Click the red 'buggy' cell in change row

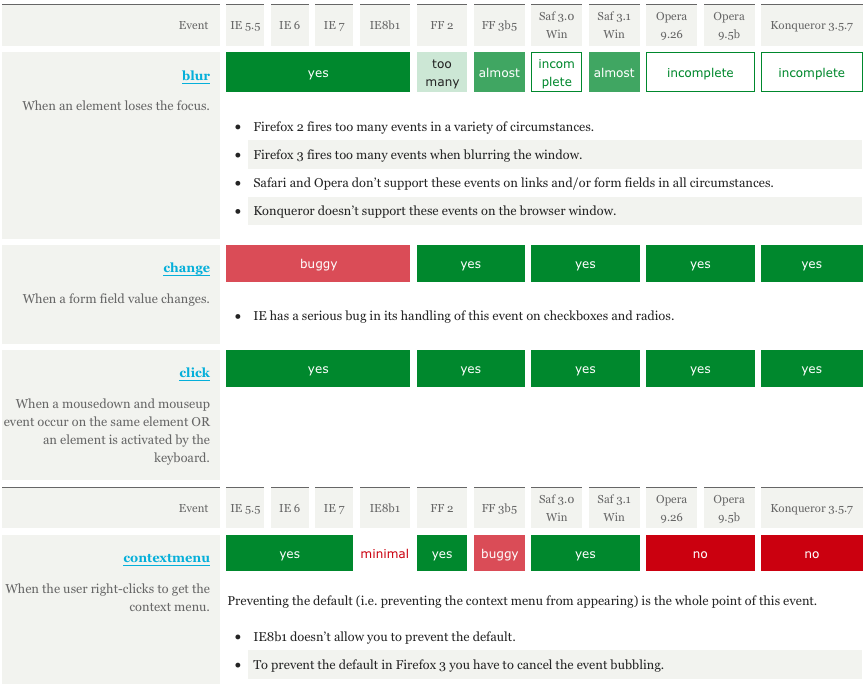pyautogui.click(x=318, y=264)
